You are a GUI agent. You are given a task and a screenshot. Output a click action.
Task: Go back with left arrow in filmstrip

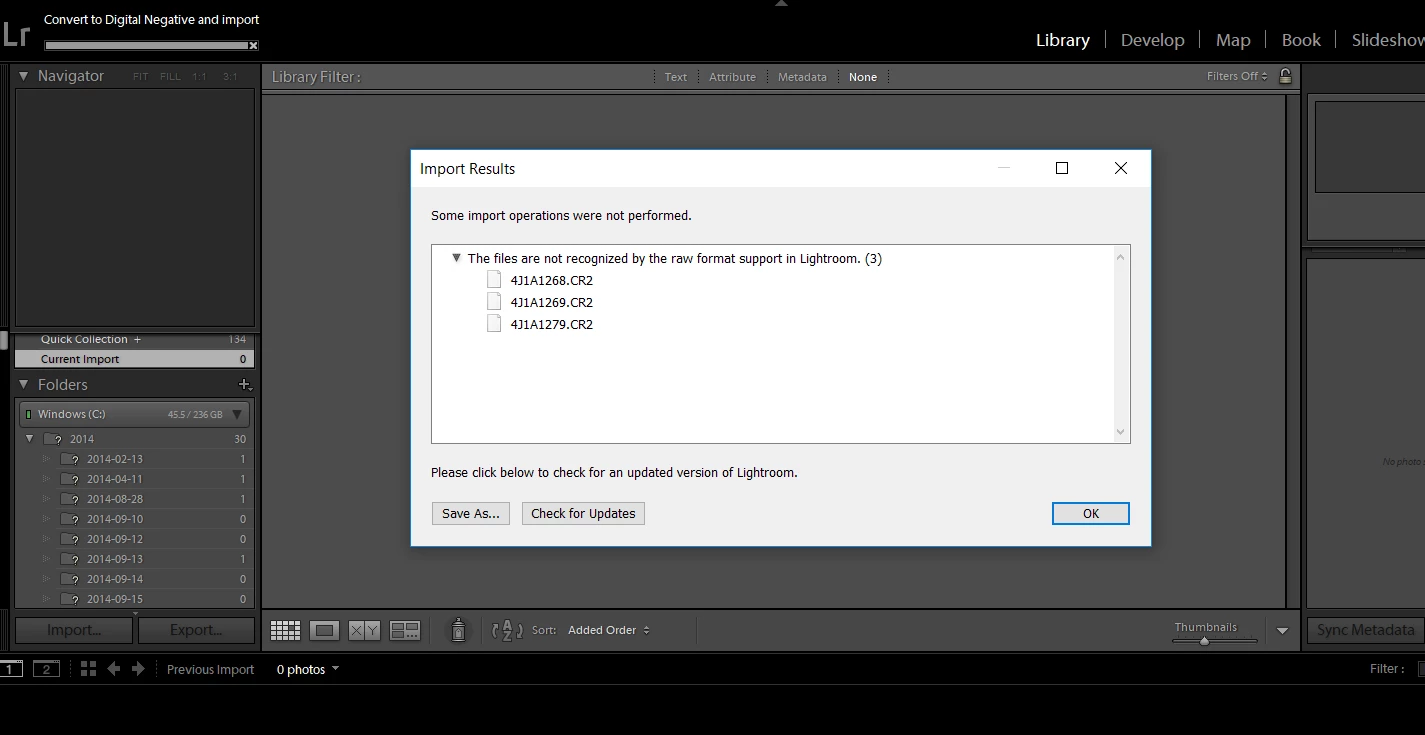click(x=114, y=669)
